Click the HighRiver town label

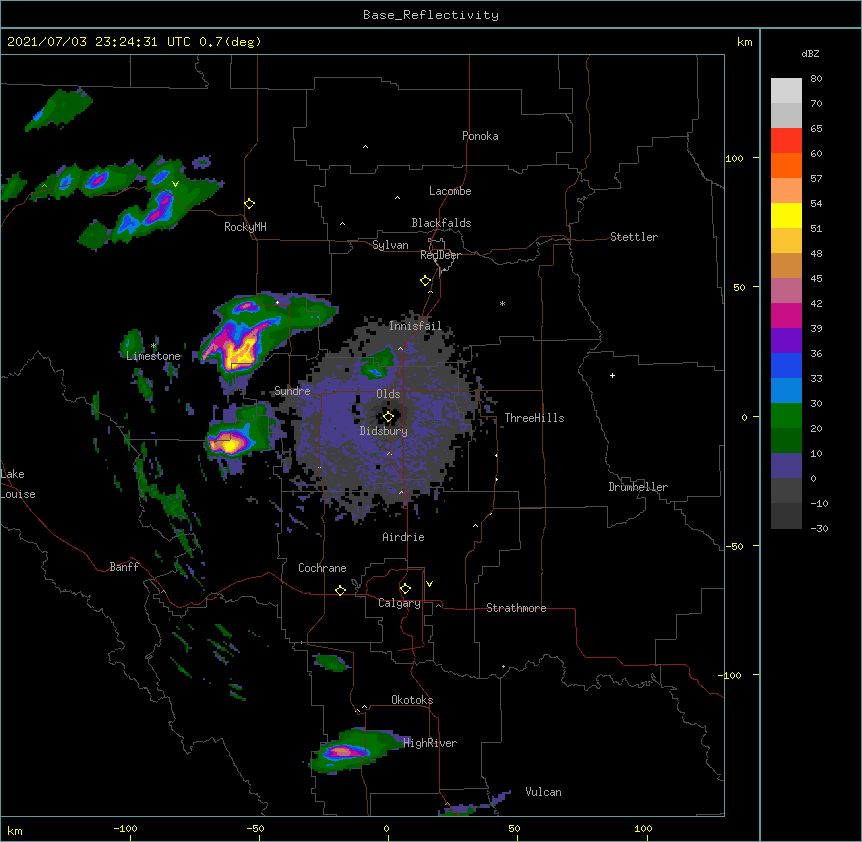point(430,743)
